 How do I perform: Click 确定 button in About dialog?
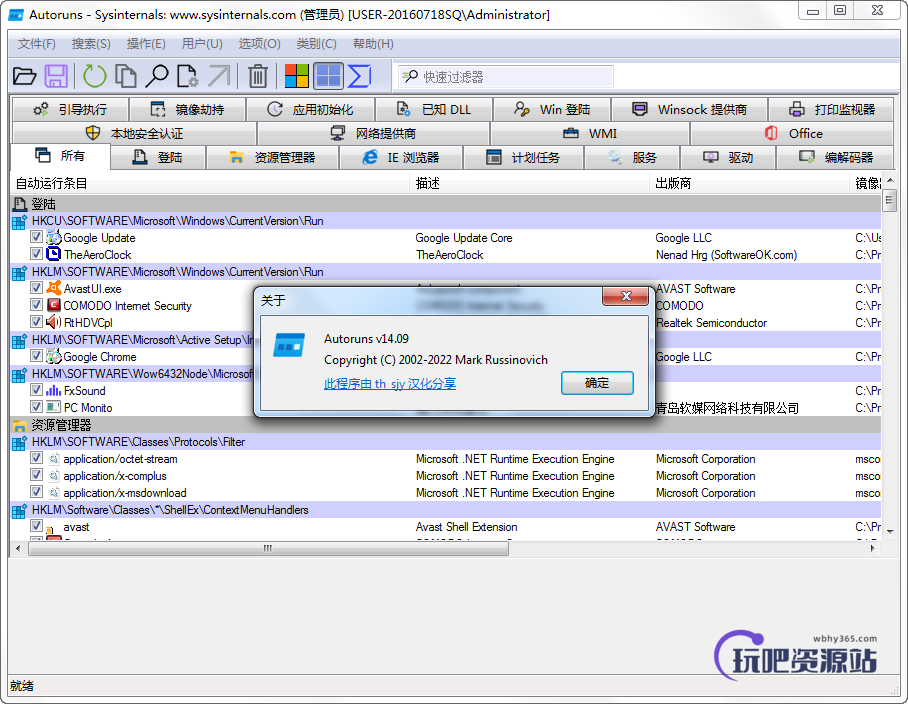coord(597,383)
